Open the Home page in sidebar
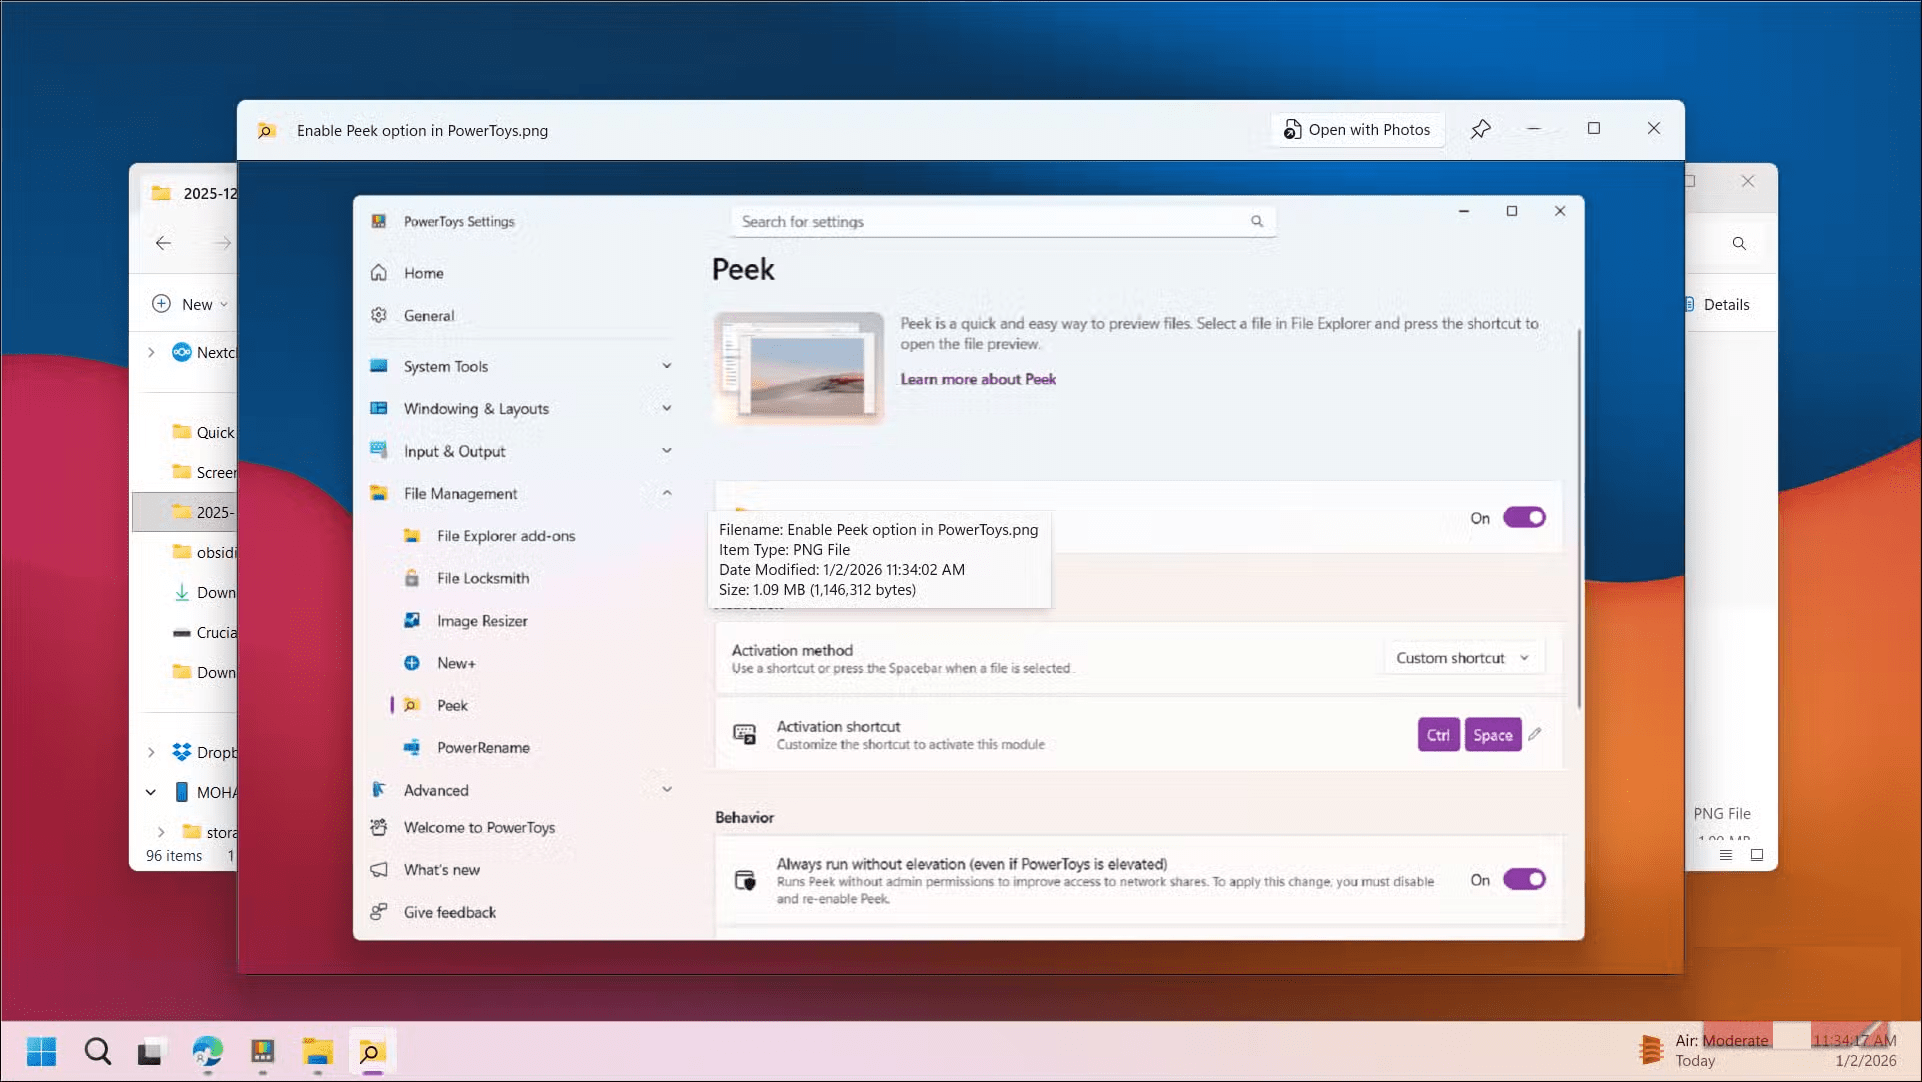1922x1082 pixels. 423,273
